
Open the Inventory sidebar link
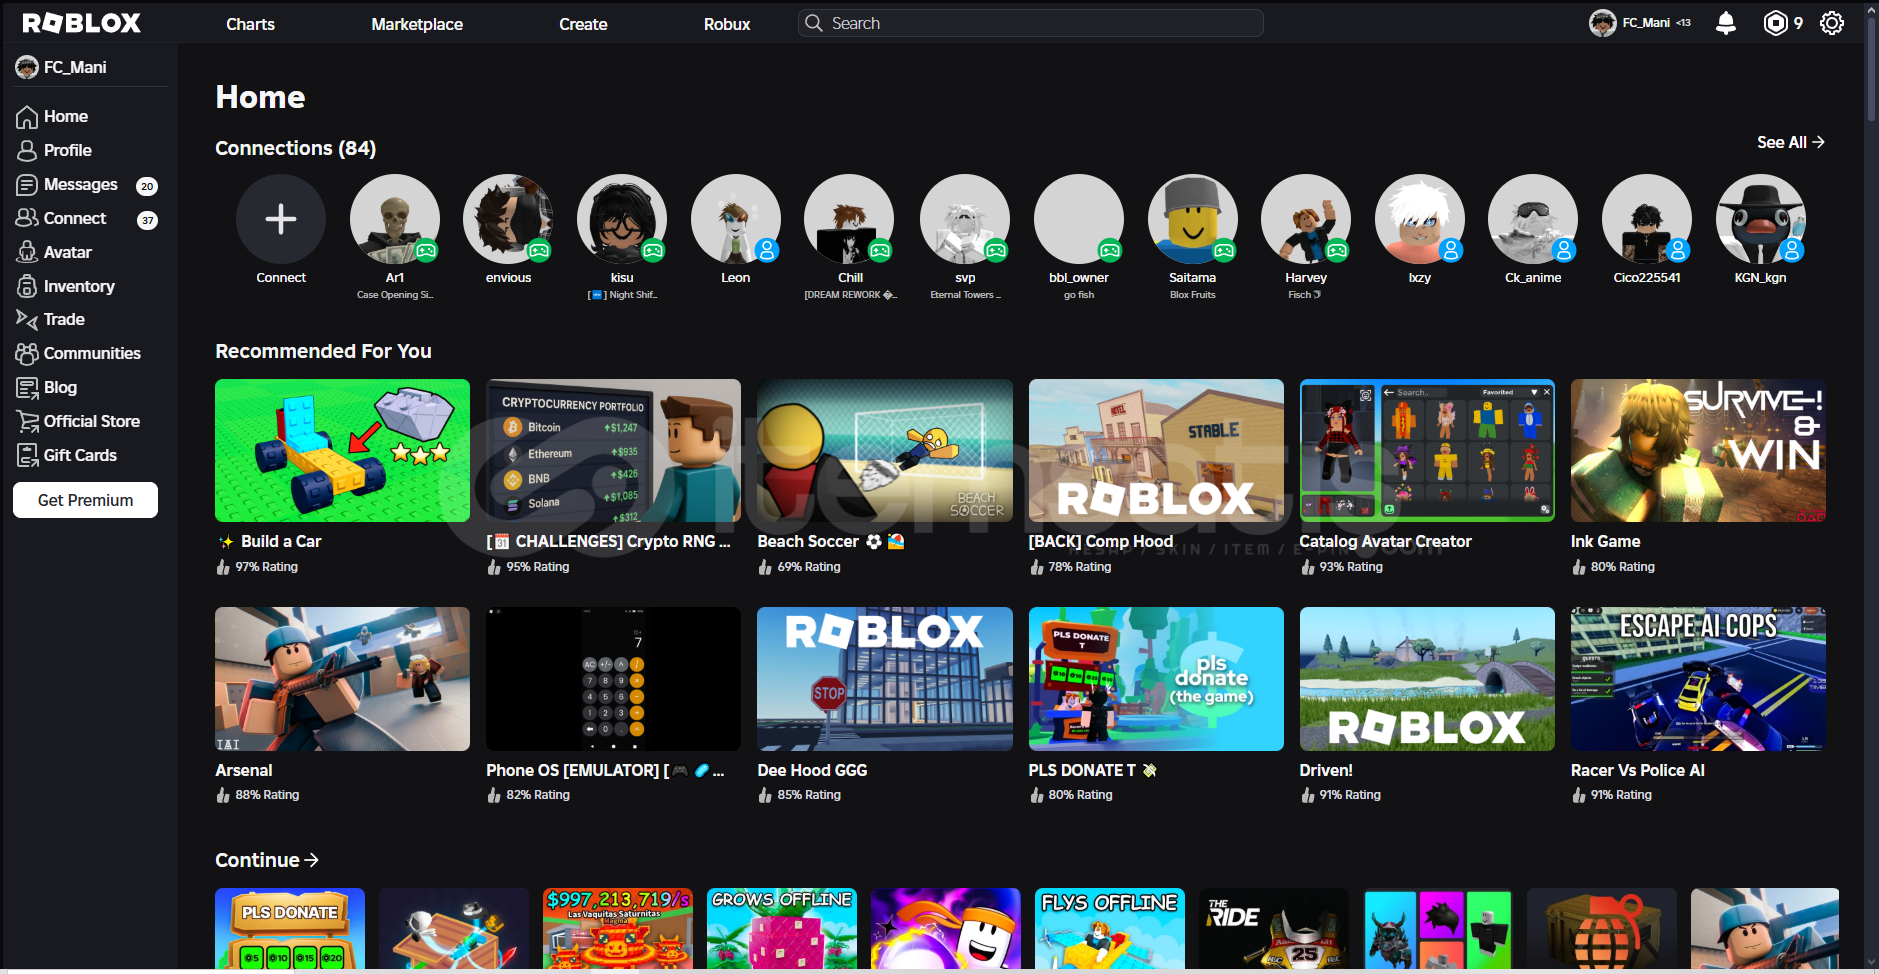pyautogui.click(x=79, y=286)
